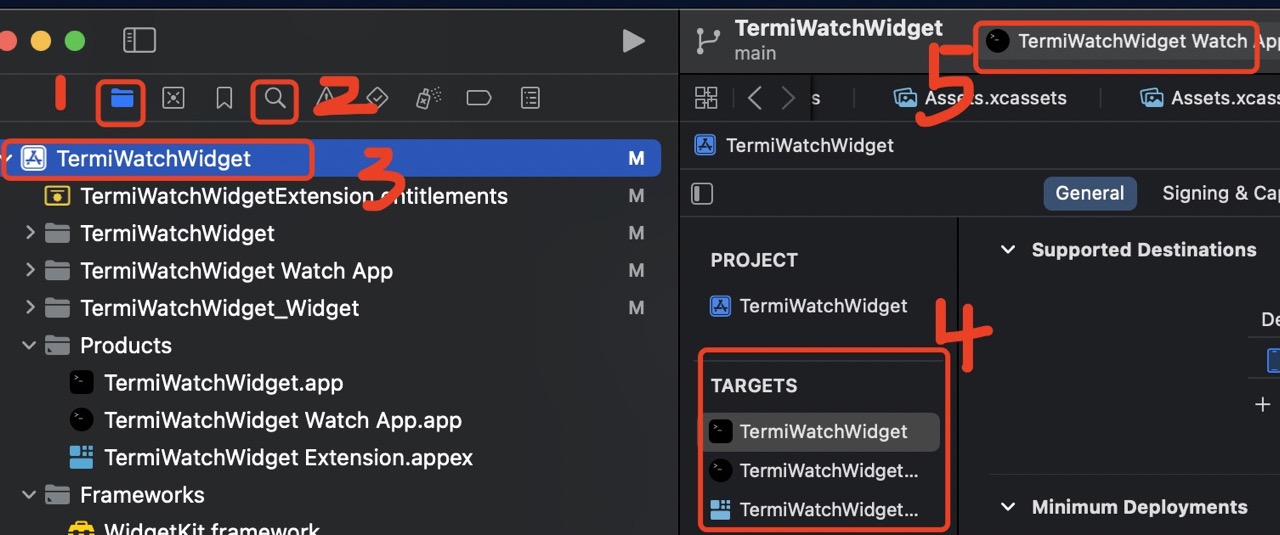The image size is (1280, 535).
Task: Click the Products folder label
Action: pos(126,346)
